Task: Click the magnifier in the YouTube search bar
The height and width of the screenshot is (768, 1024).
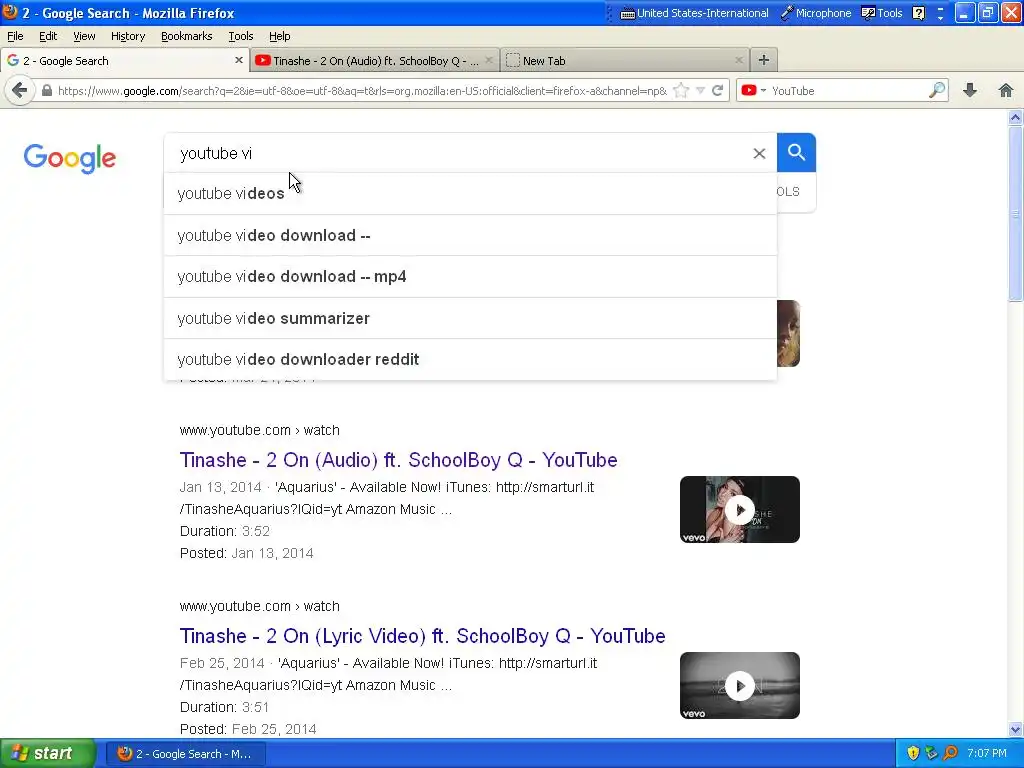Action: point(937,90)
